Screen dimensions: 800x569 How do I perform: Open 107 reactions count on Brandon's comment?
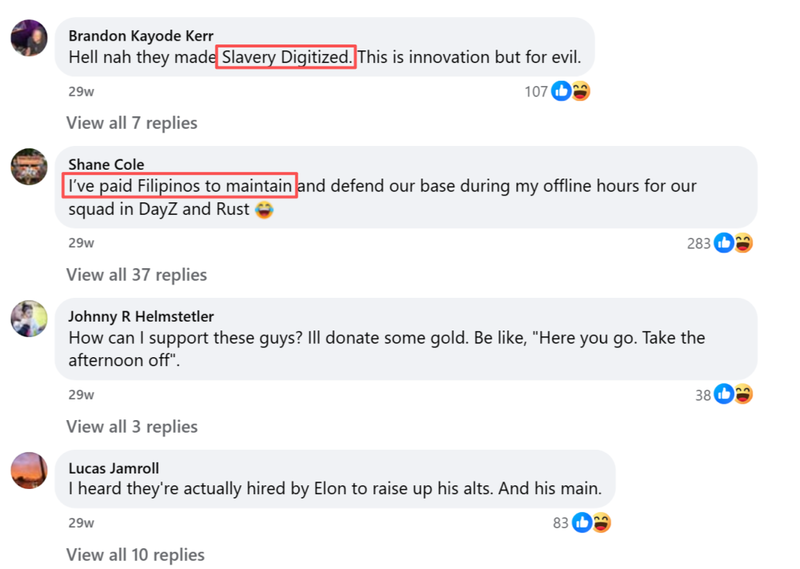point(536,91)
